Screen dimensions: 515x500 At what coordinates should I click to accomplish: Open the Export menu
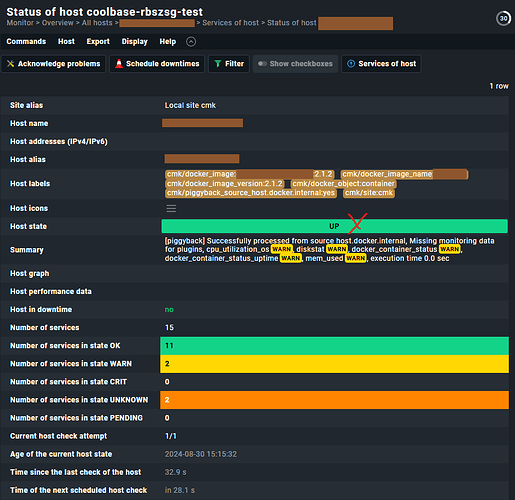point(98,42)
